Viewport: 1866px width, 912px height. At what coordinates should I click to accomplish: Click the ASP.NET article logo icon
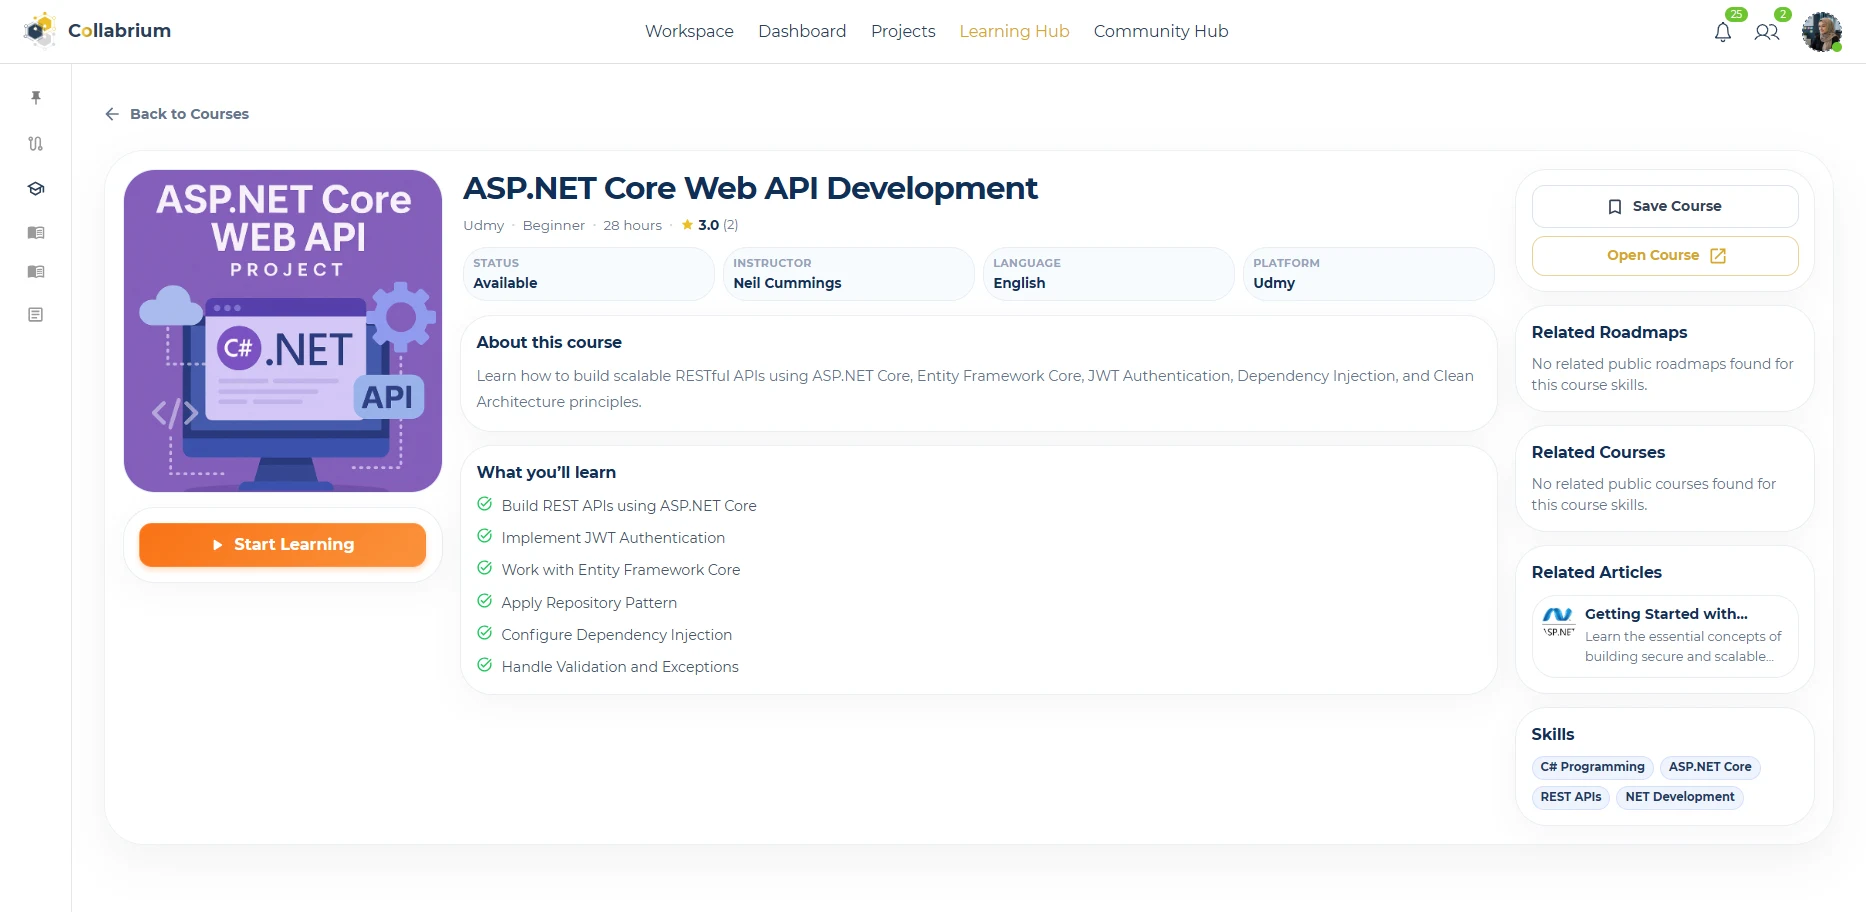tap(1558, 622)
